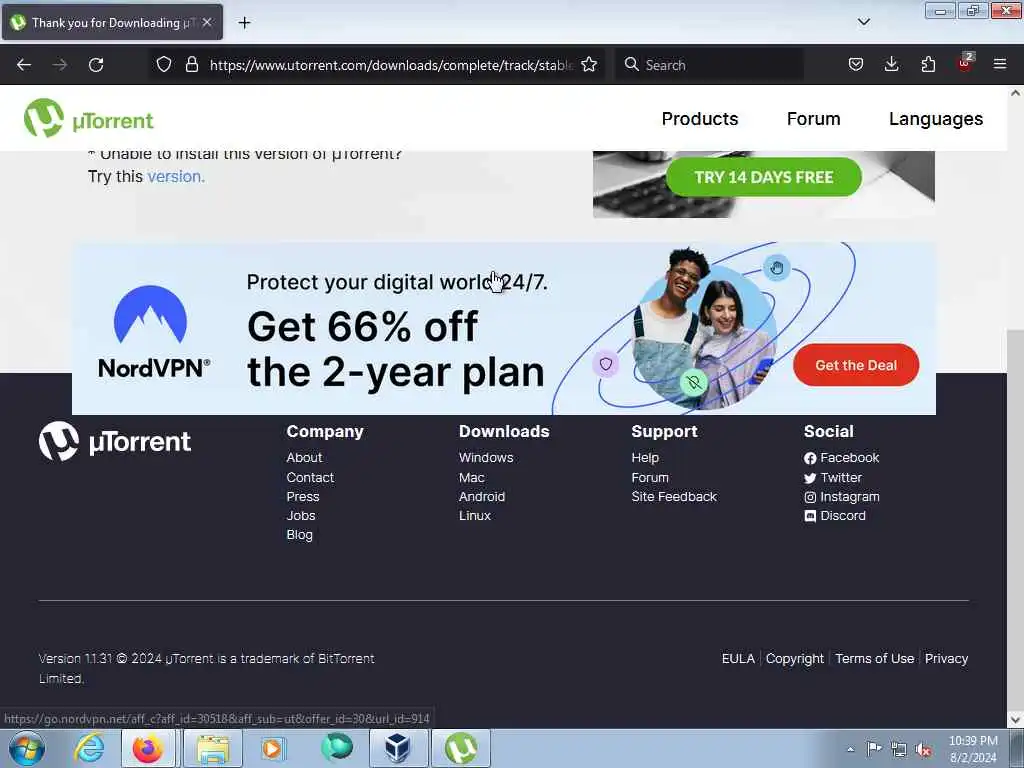Click the TRY 14 DAYS FREE button
1024x768 pixels.
tap(763, 177)
